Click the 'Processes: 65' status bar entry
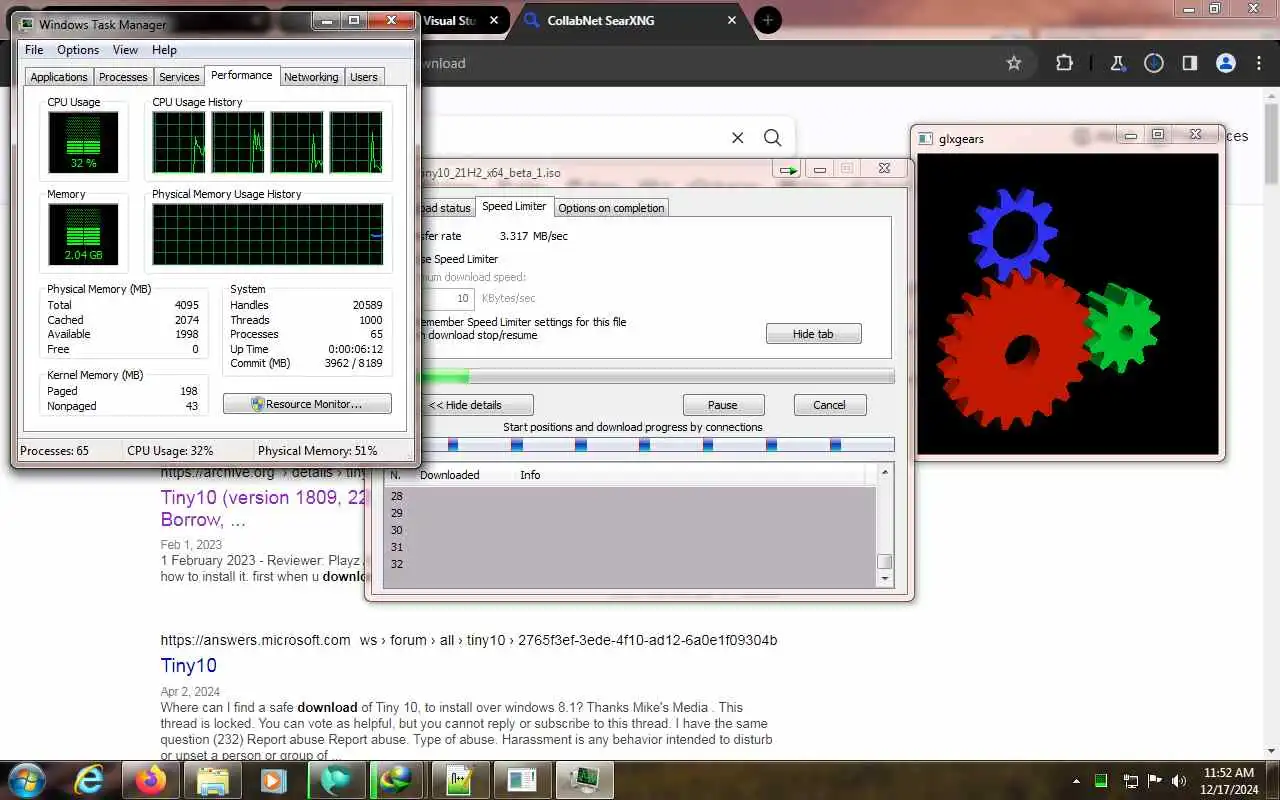Screen dimensions: 1280x800 tap(54, 451)
